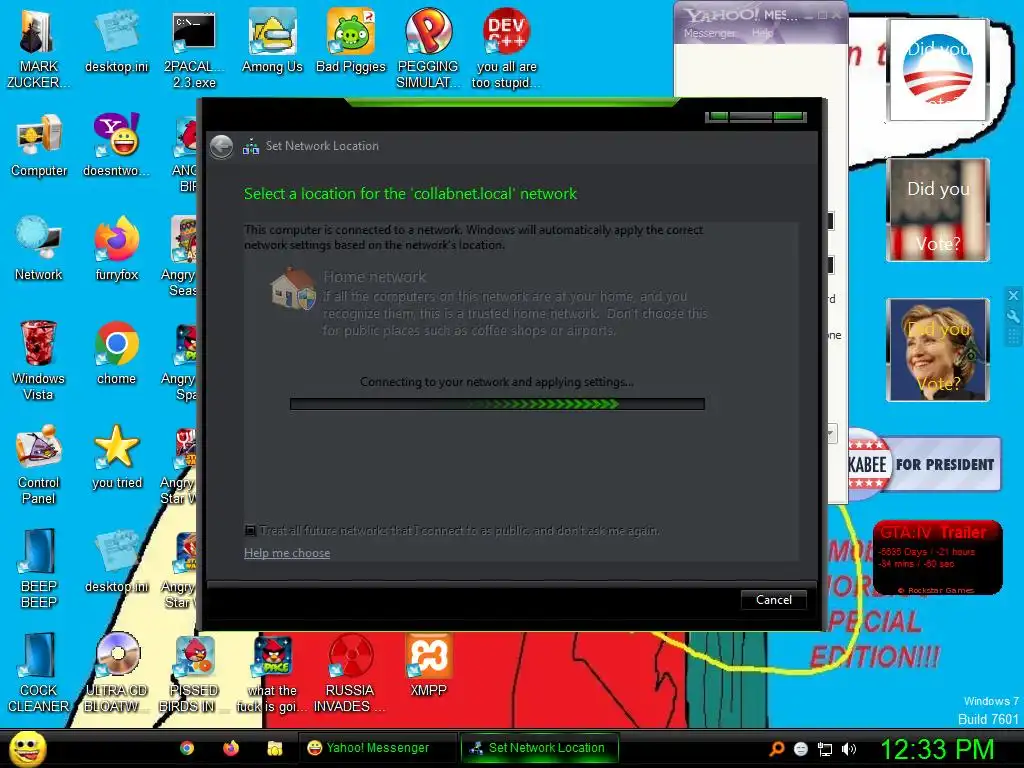
Task: Open Firefox from the taskbar
Action: 231,748
